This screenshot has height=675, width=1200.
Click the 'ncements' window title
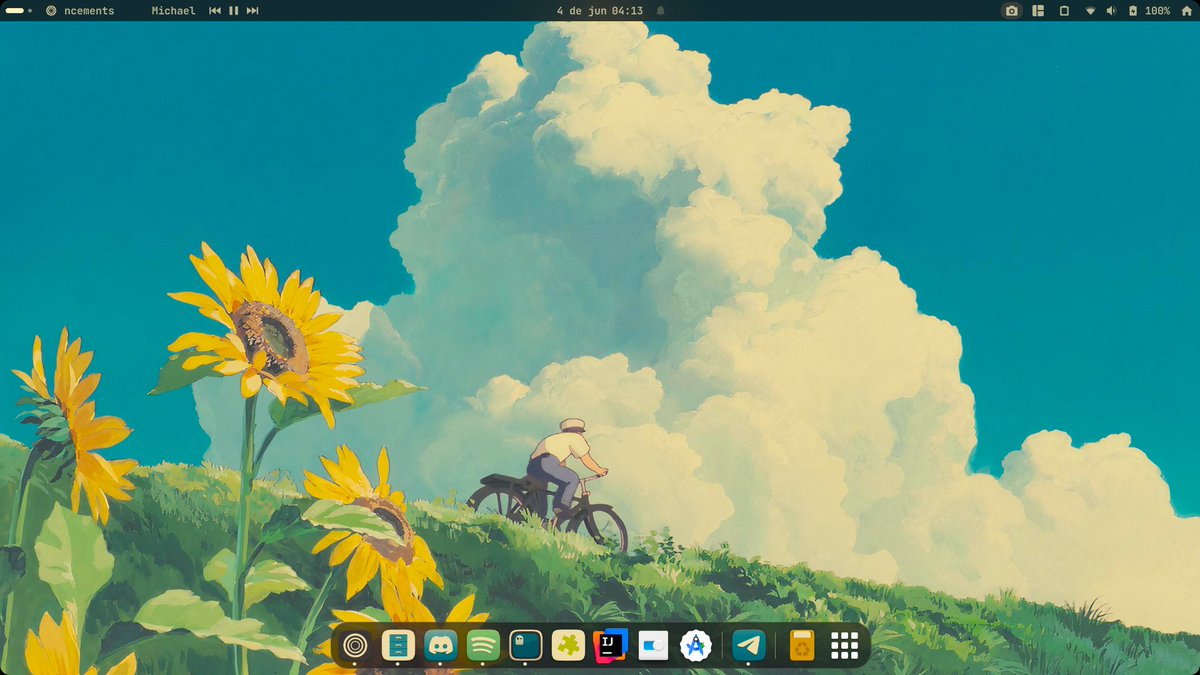[90, 10]
